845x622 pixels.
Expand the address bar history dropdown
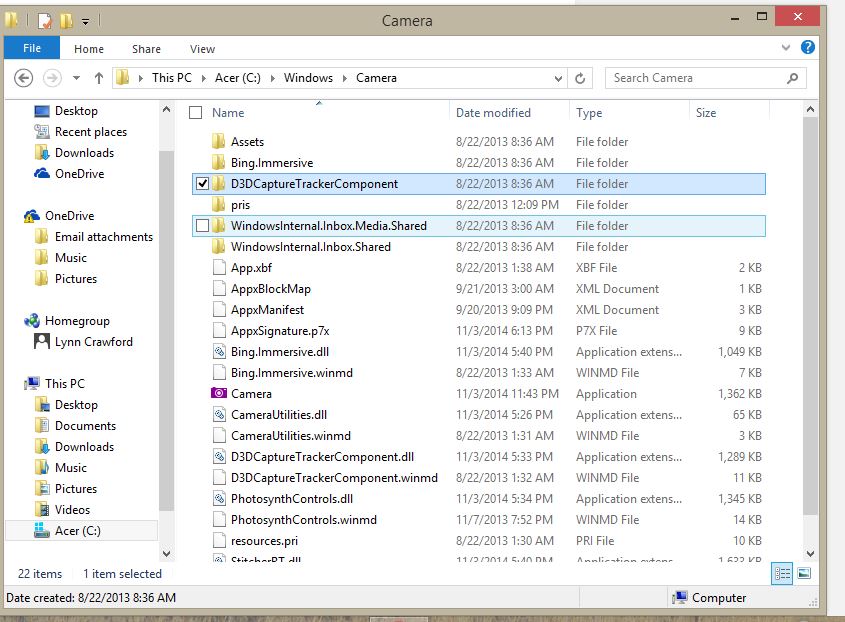pos(558,79)
